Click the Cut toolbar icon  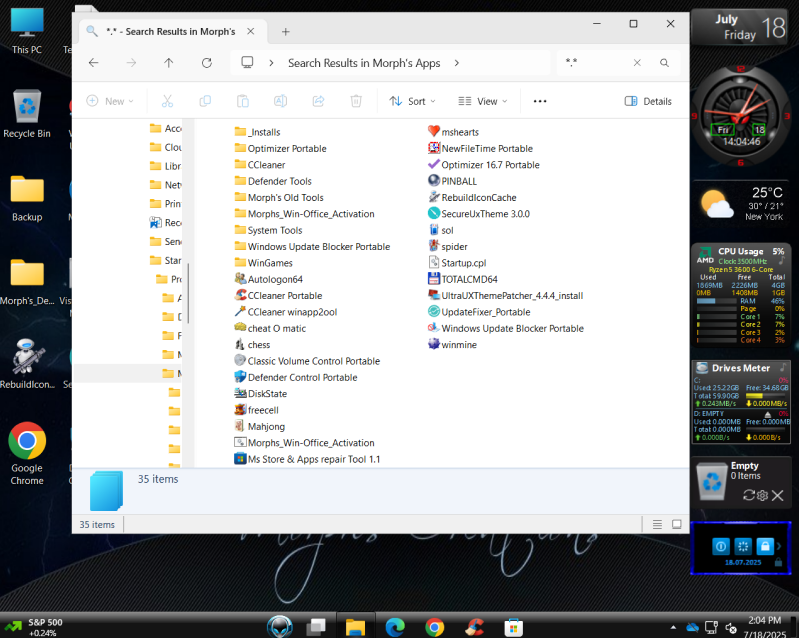pyautogui.click(x=167, y=101)
